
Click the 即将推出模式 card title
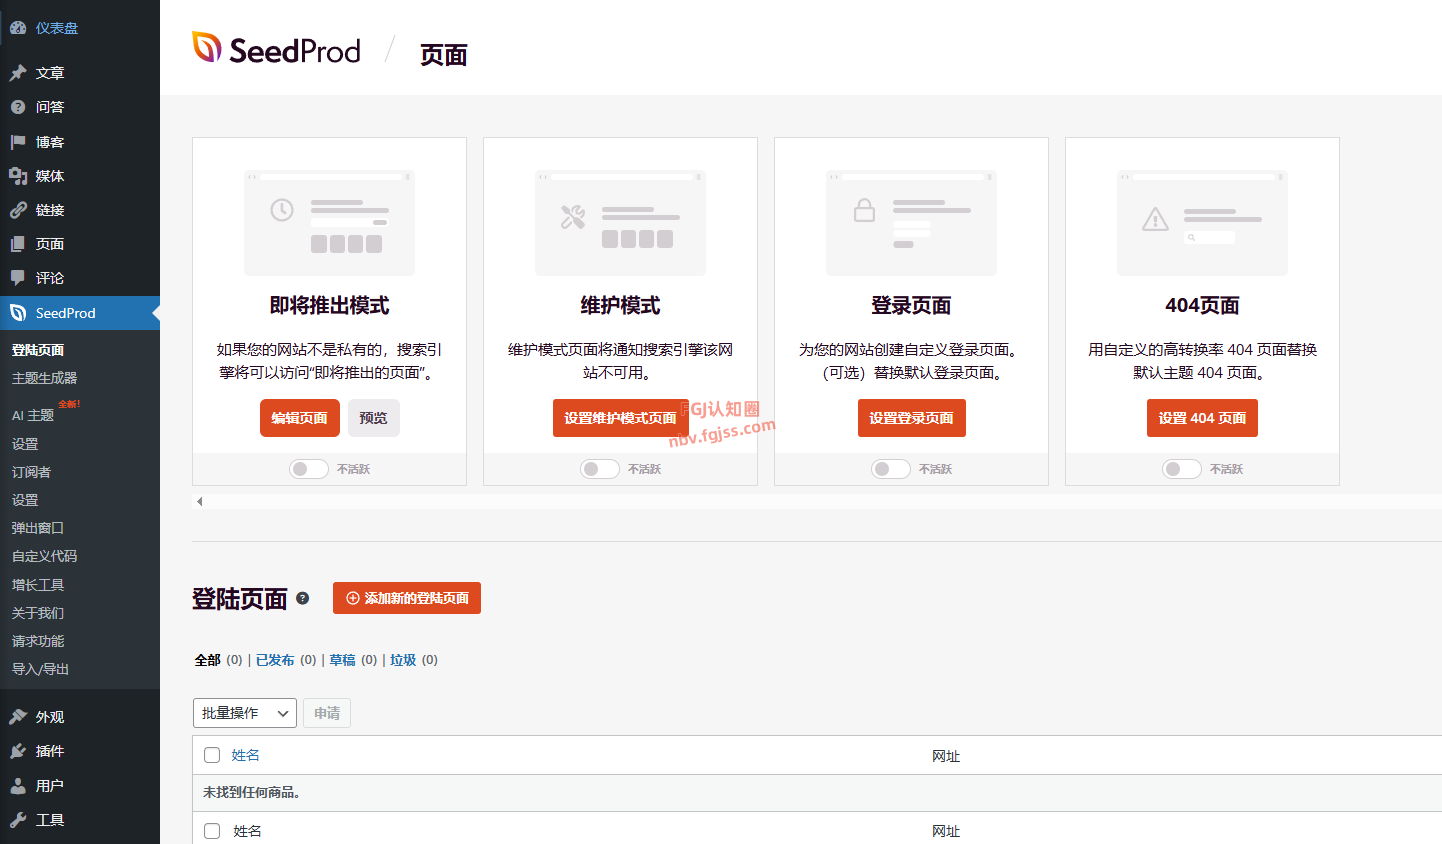coord(329,306)
